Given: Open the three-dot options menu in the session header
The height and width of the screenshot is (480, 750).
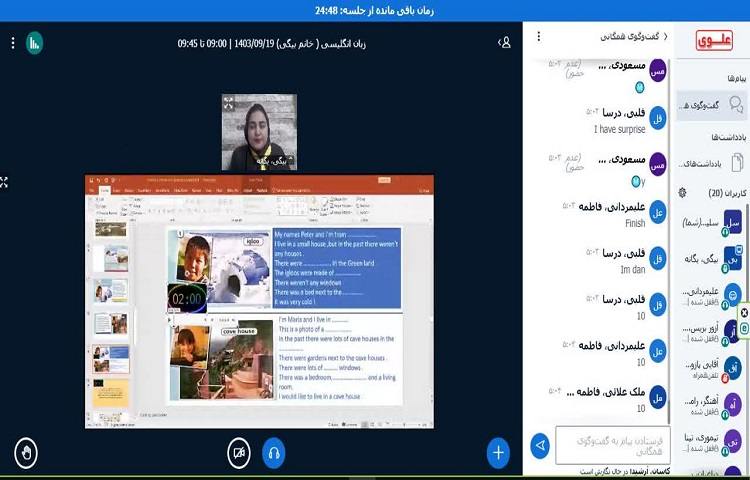Looking at the screenshot, I should coord(13,43).
